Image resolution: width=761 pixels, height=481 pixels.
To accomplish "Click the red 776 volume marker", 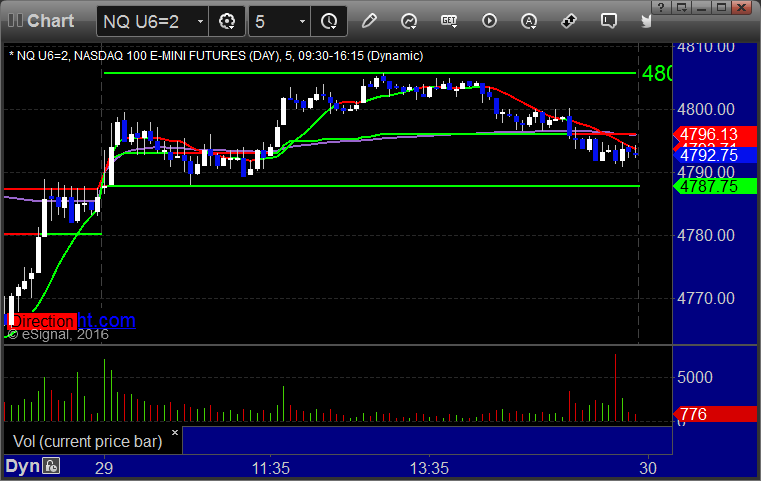I will [714, 414].
